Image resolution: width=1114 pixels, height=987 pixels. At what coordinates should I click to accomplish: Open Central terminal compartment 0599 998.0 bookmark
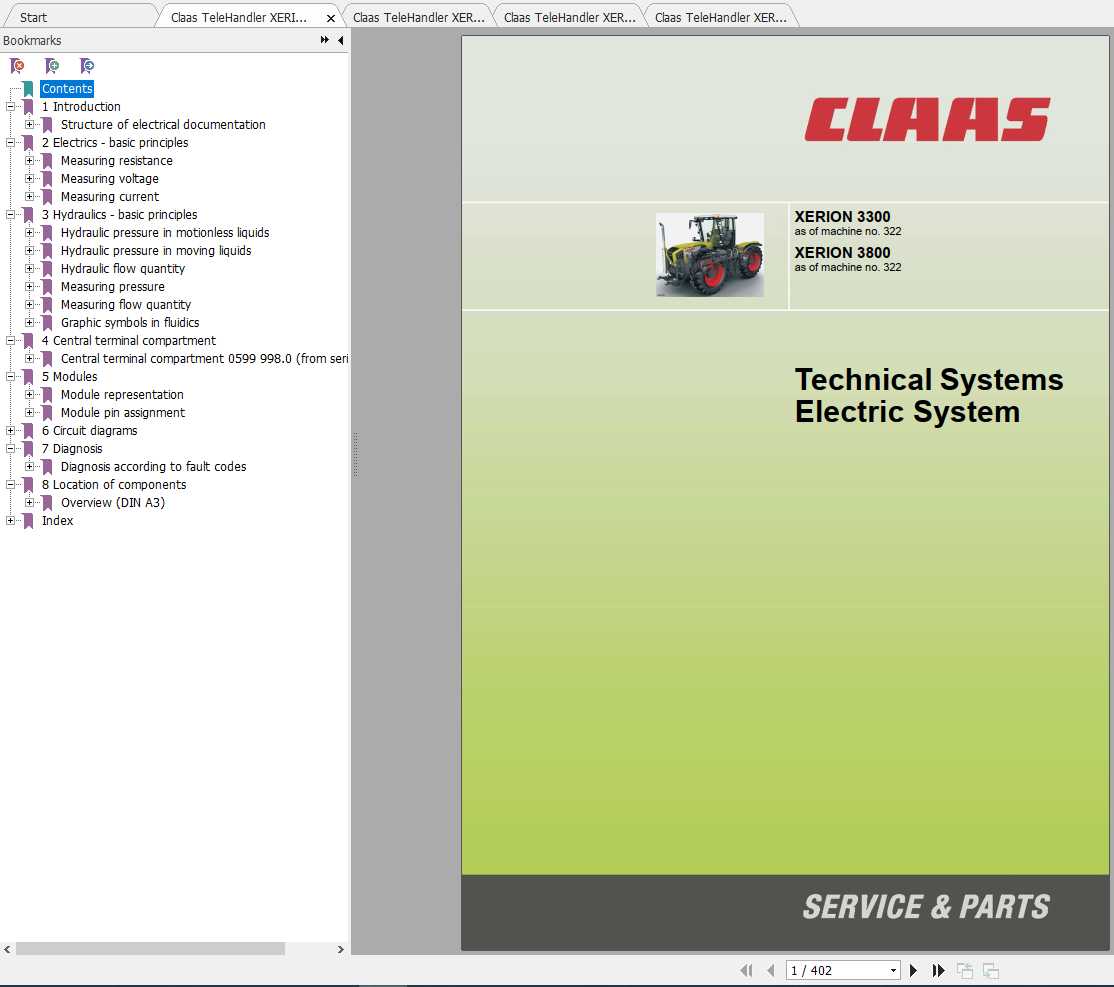(205, 358)
